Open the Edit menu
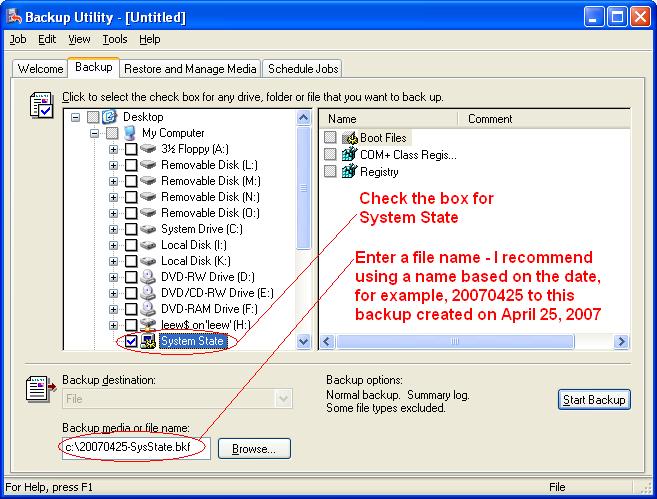657x499 pixels. coord(47,39)
